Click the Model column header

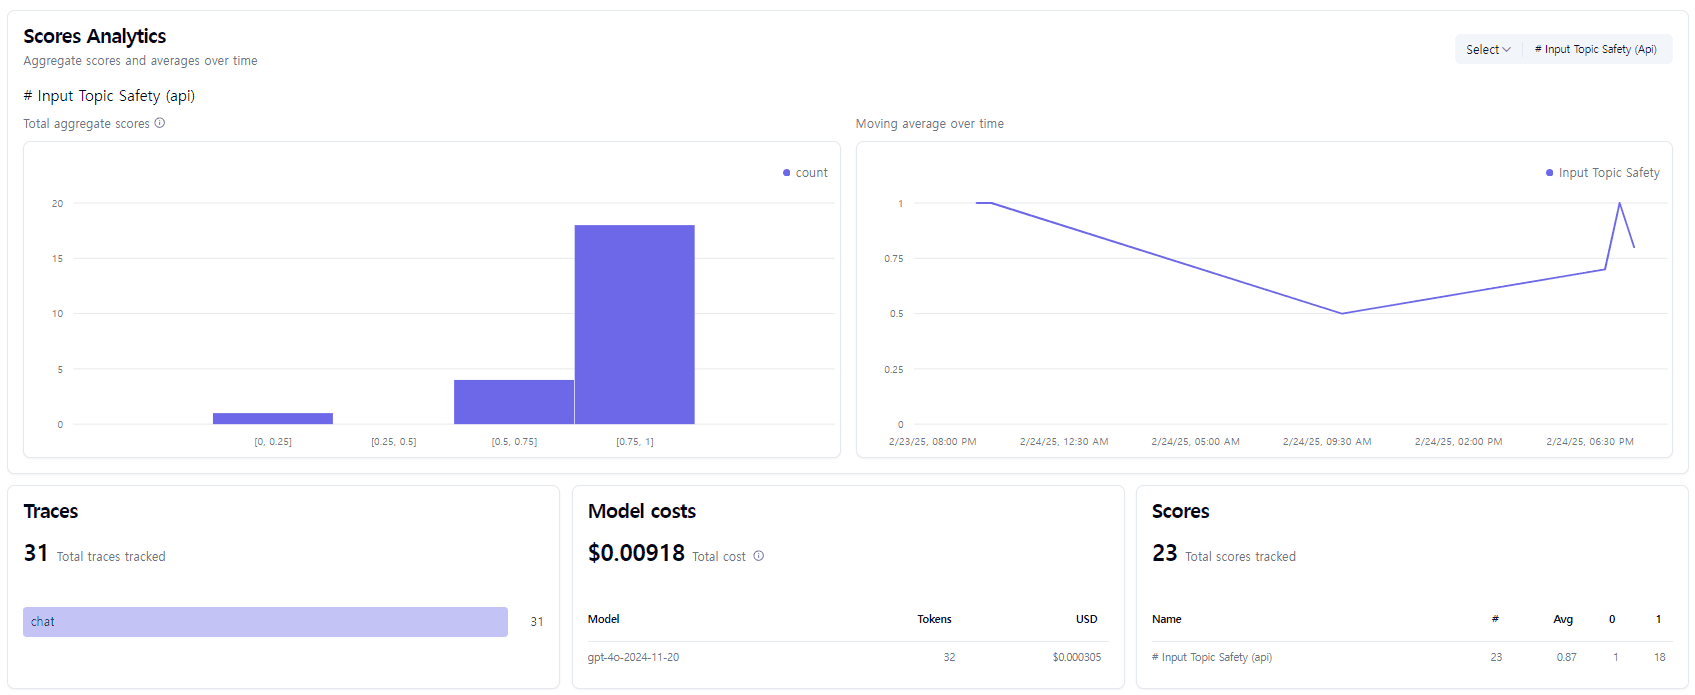coord(603,619)
